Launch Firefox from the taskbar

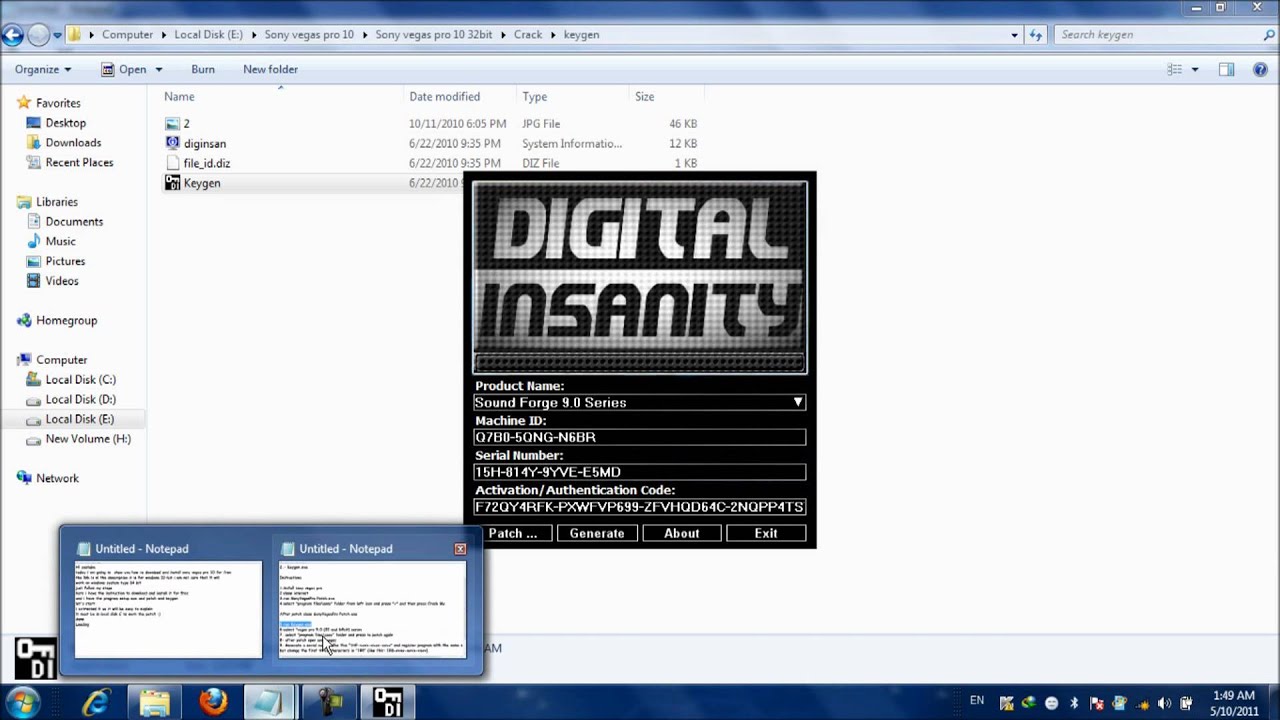click(x=212, y=702)
